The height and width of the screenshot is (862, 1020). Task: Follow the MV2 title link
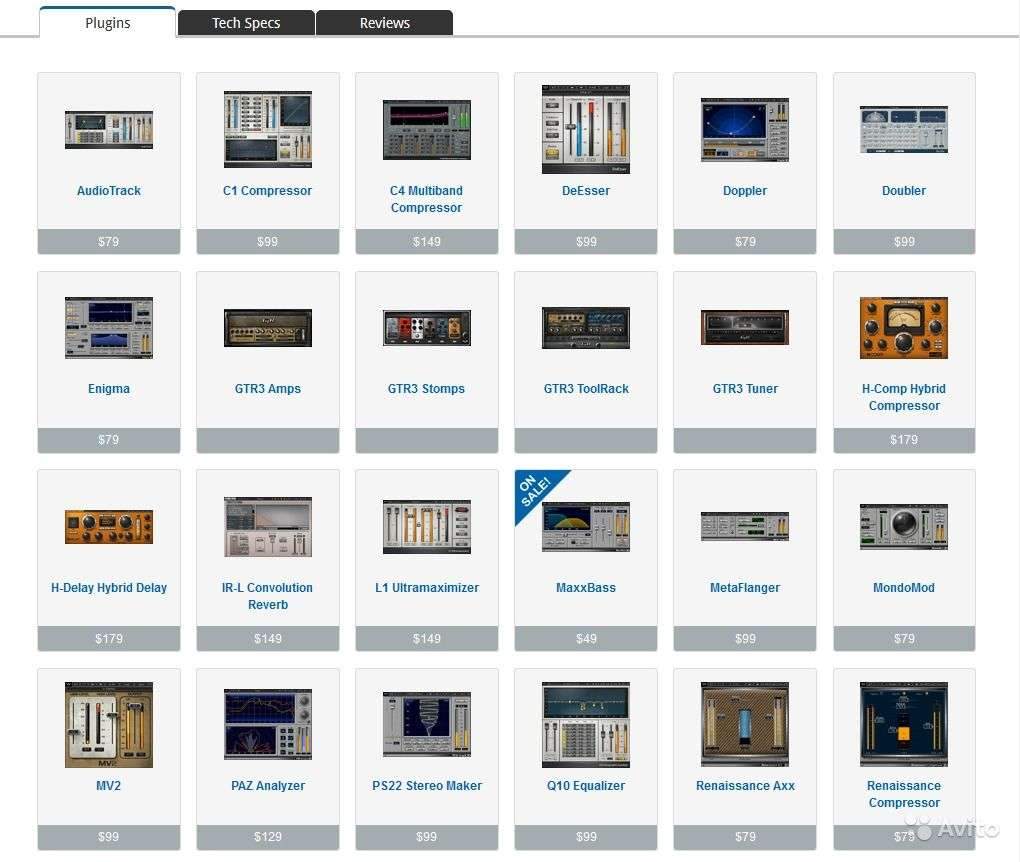click(x=109, y=786)
